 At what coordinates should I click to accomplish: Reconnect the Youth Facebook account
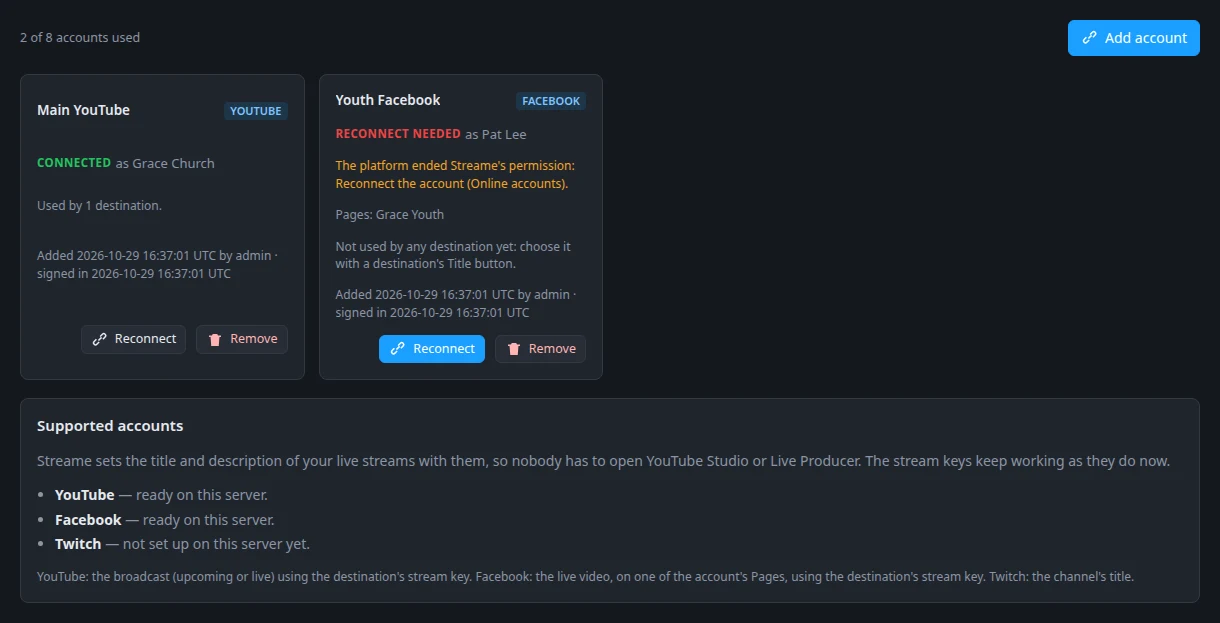pyautogui.click(x=432, y=349)
